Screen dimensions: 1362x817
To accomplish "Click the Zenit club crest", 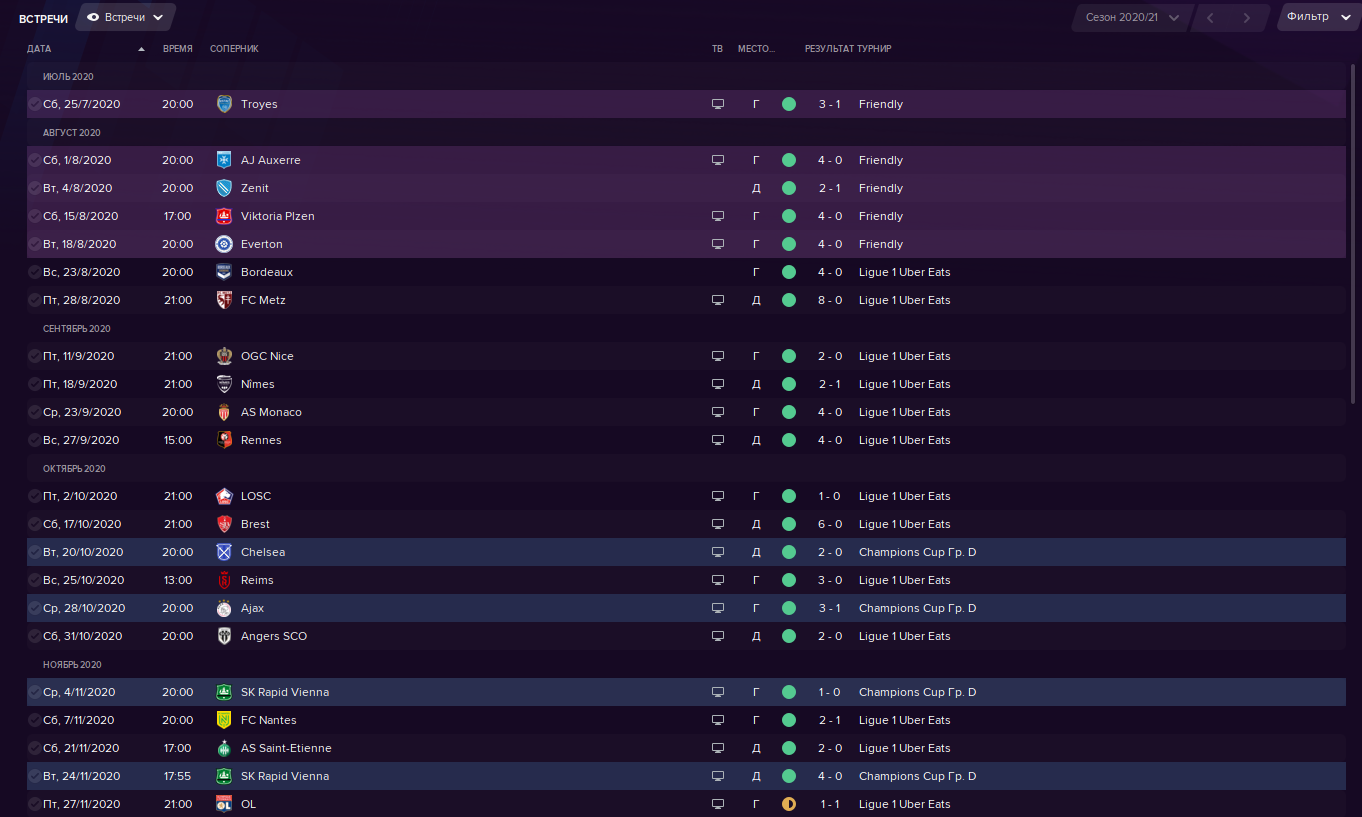I will click(224, 188).
